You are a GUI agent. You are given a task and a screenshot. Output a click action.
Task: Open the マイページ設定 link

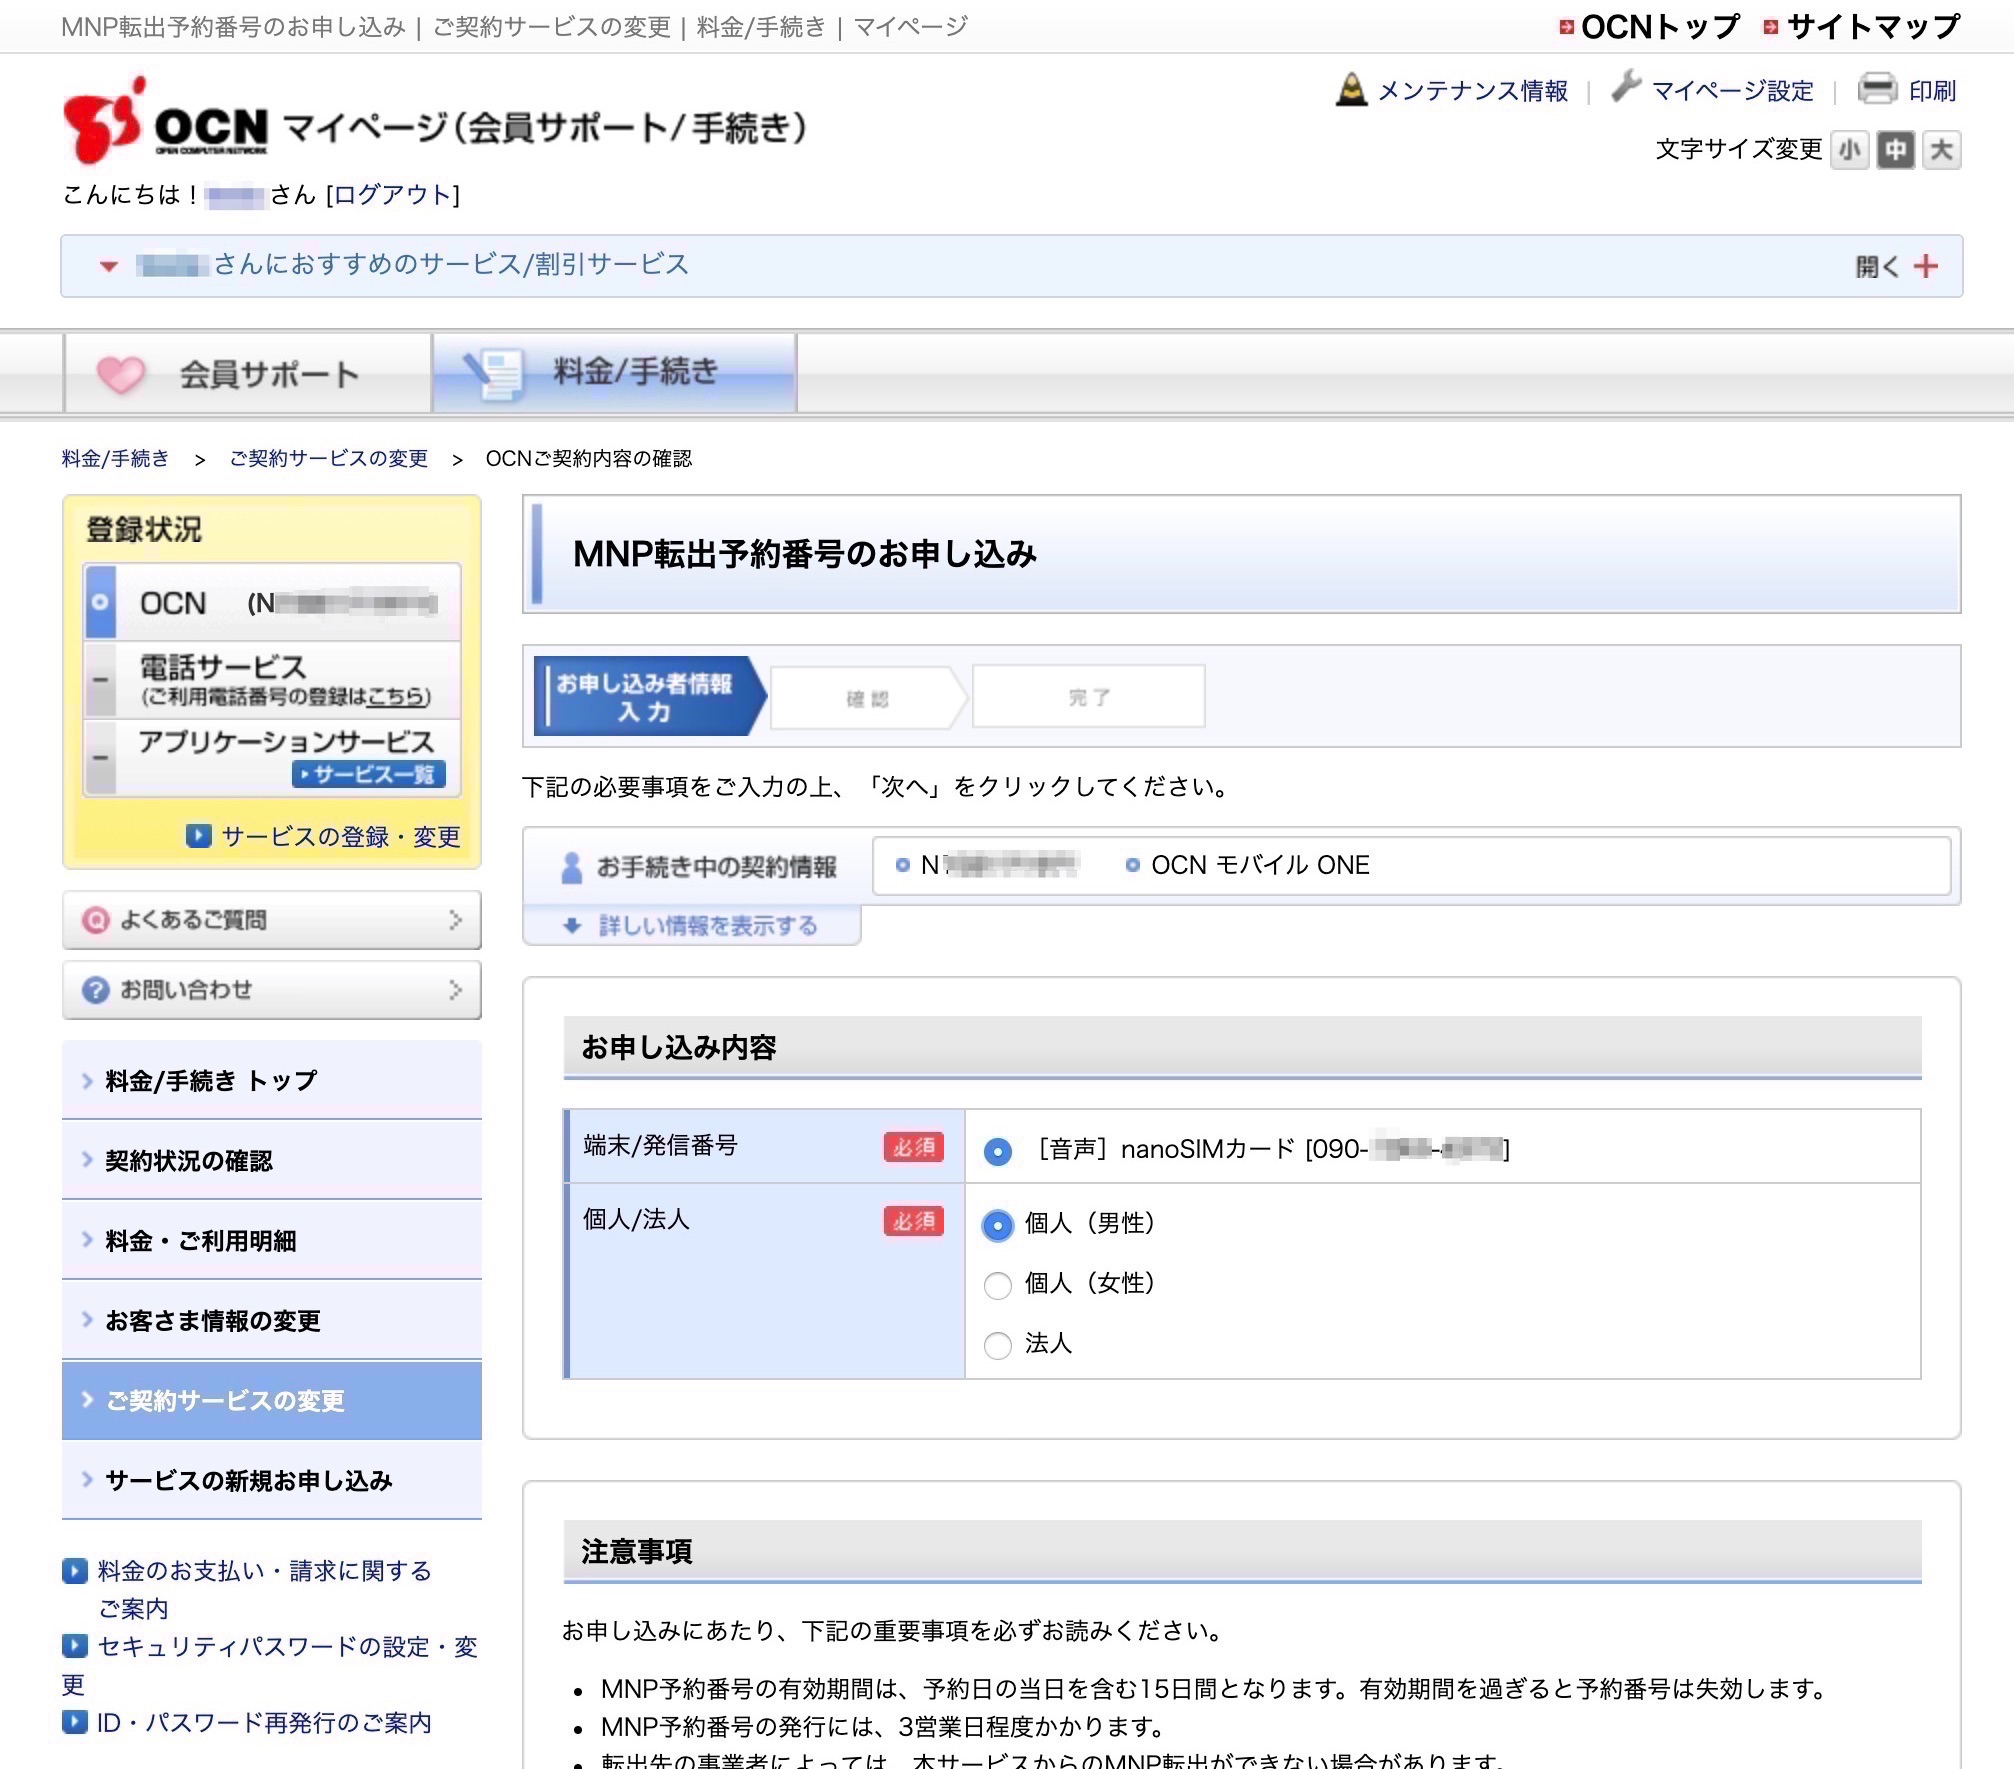coord(1732,91)
